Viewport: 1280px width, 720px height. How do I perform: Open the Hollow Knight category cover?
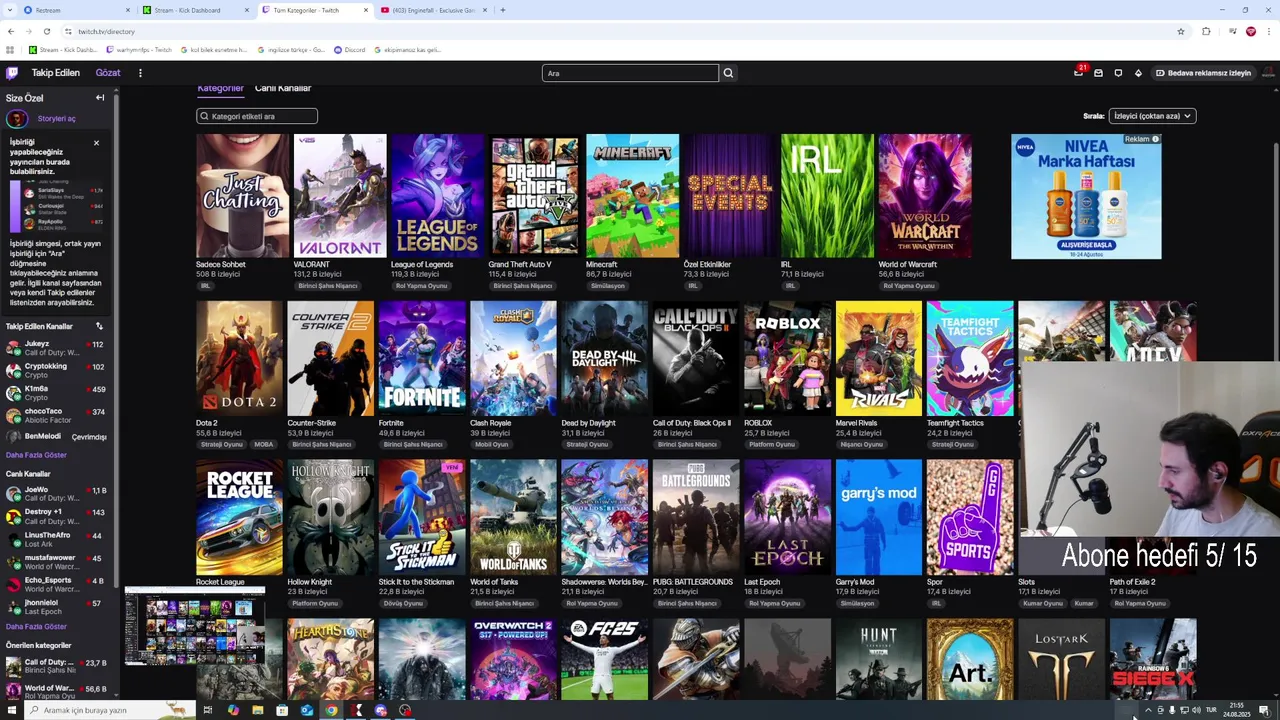pyautogui.click(x=330, y=517)
